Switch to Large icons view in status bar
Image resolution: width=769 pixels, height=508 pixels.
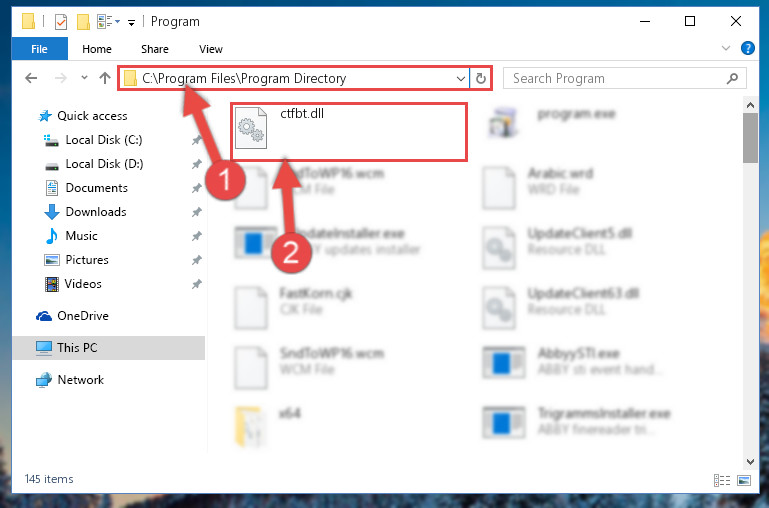744,480
